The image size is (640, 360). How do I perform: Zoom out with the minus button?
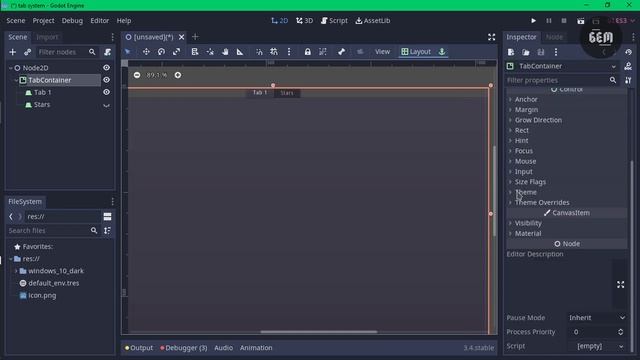pyautogui.click(x=137, y=75)
